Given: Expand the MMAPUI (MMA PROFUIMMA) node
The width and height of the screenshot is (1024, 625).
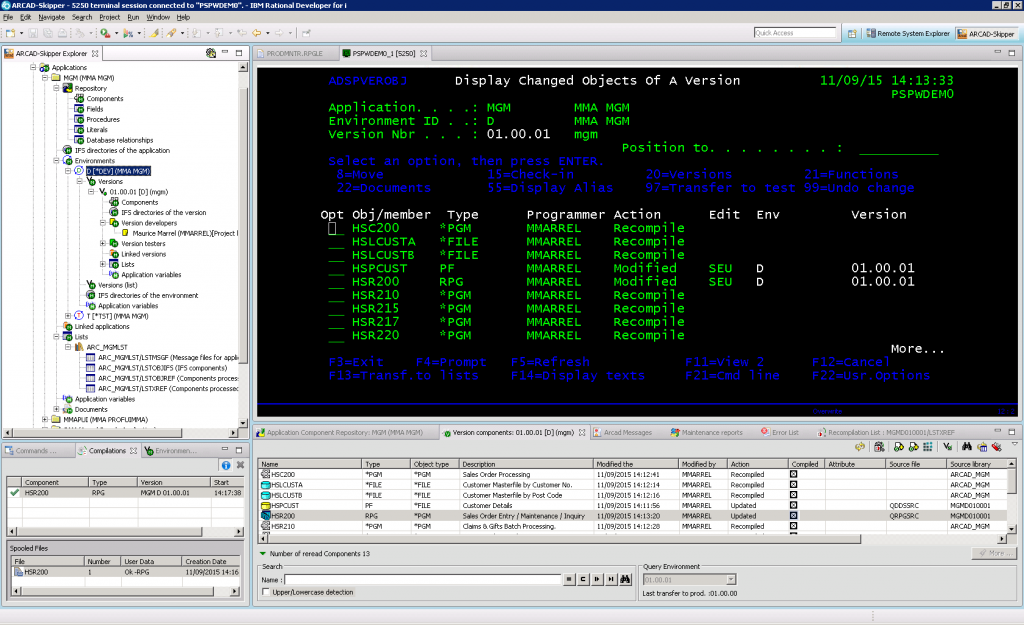Looking at the screenshot, I should pyautogui.click(x=45, y=420).
